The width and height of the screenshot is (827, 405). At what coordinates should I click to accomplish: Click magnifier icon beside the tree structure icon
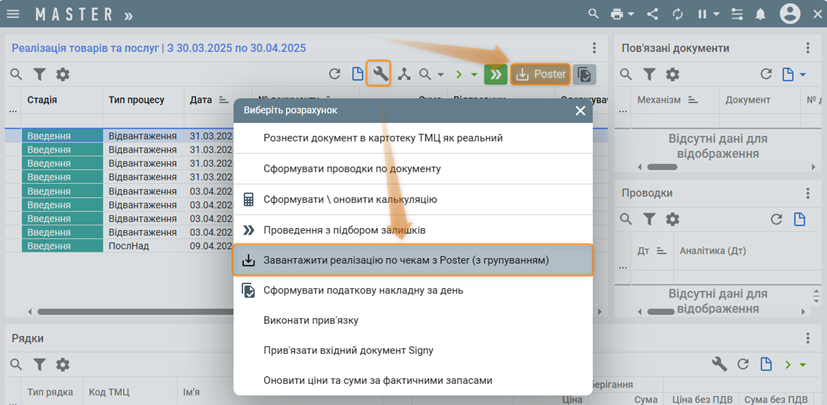pos(425,74)
